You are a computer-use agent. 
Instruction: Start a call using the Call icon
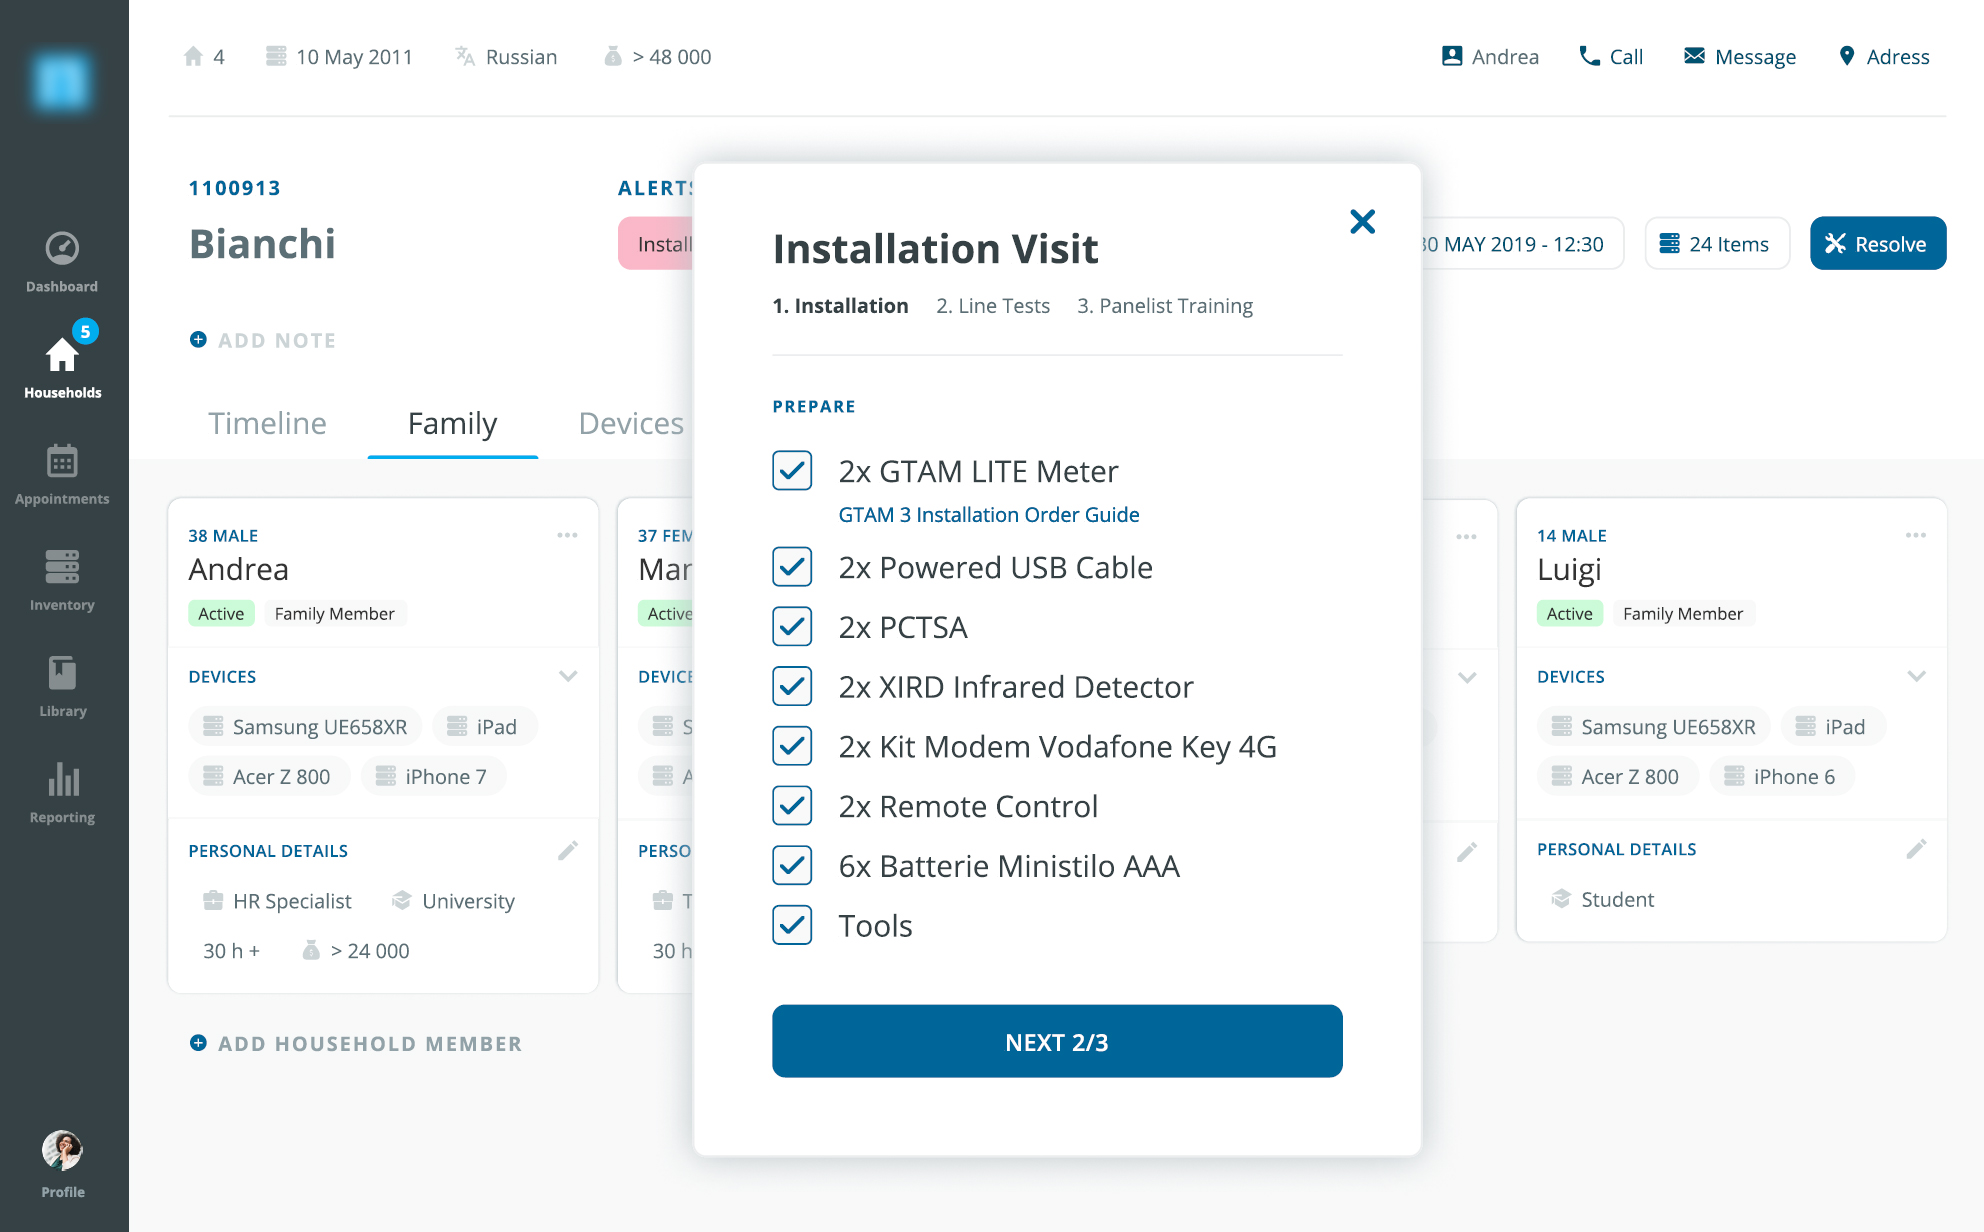[x=1589, y=56]
